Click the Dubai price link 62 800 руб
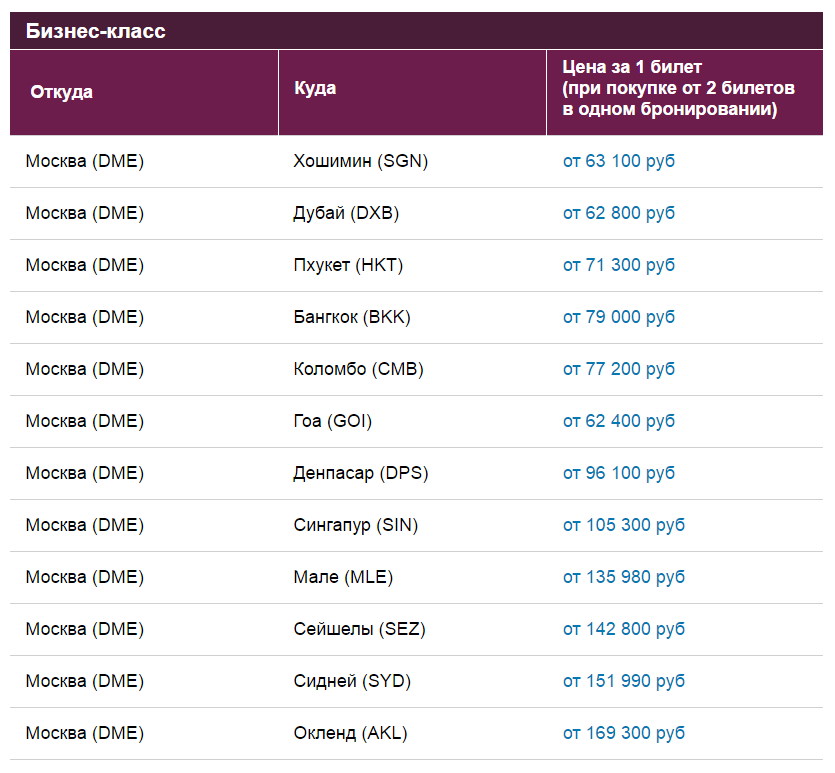Viewport: 835px width, 773px height. click(x=618, y=213)
